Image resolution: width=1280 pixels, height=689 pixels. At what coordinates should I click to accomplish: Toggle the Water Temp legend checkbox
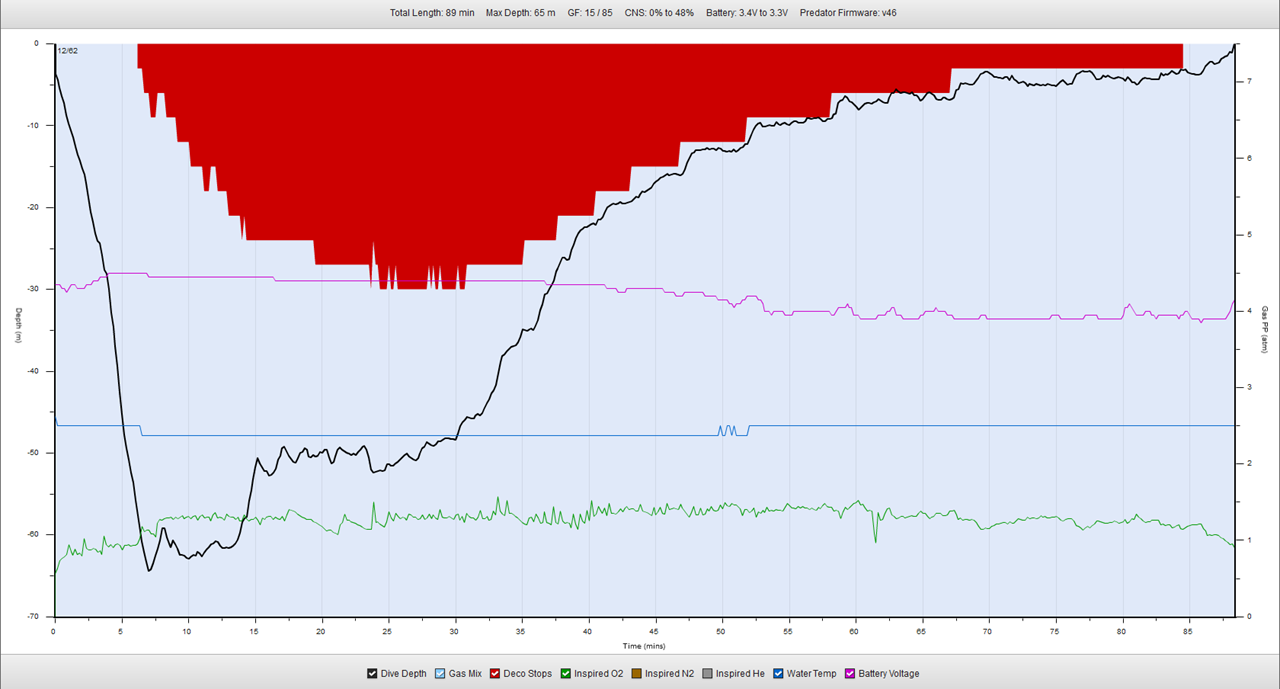click(778, 674)
